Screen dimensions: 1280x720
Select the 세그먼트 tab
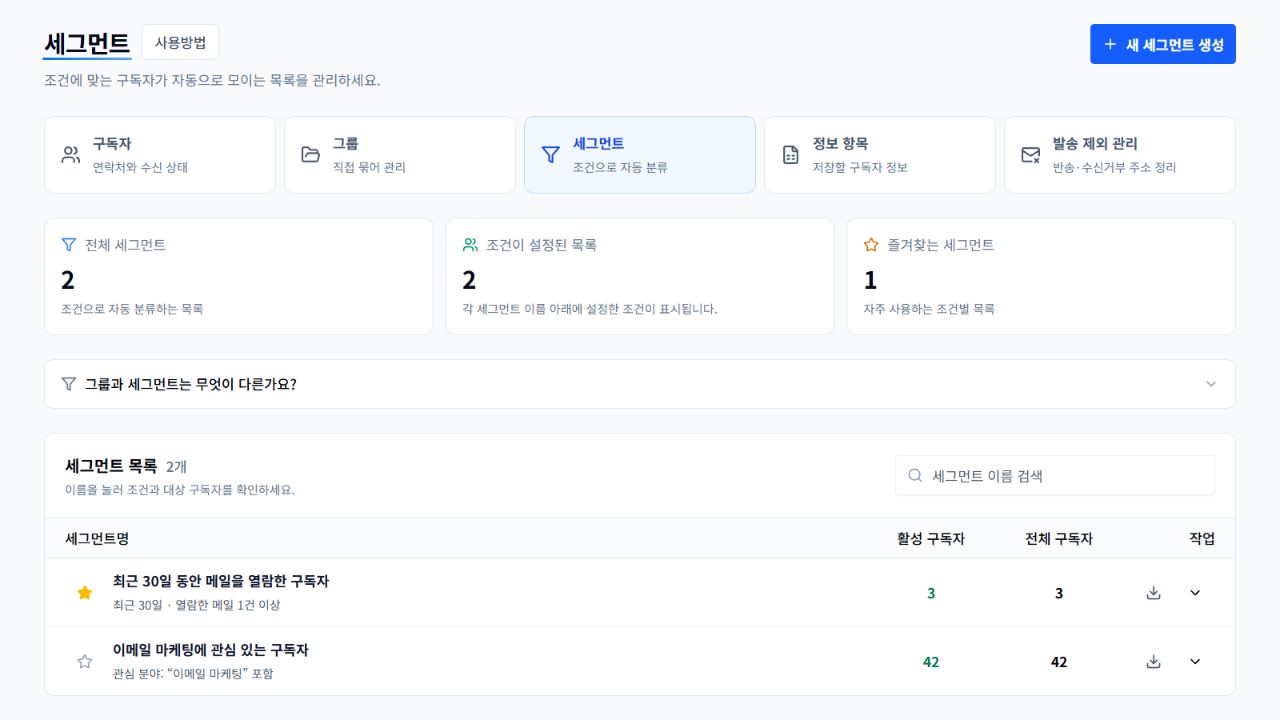pos(640,155)
